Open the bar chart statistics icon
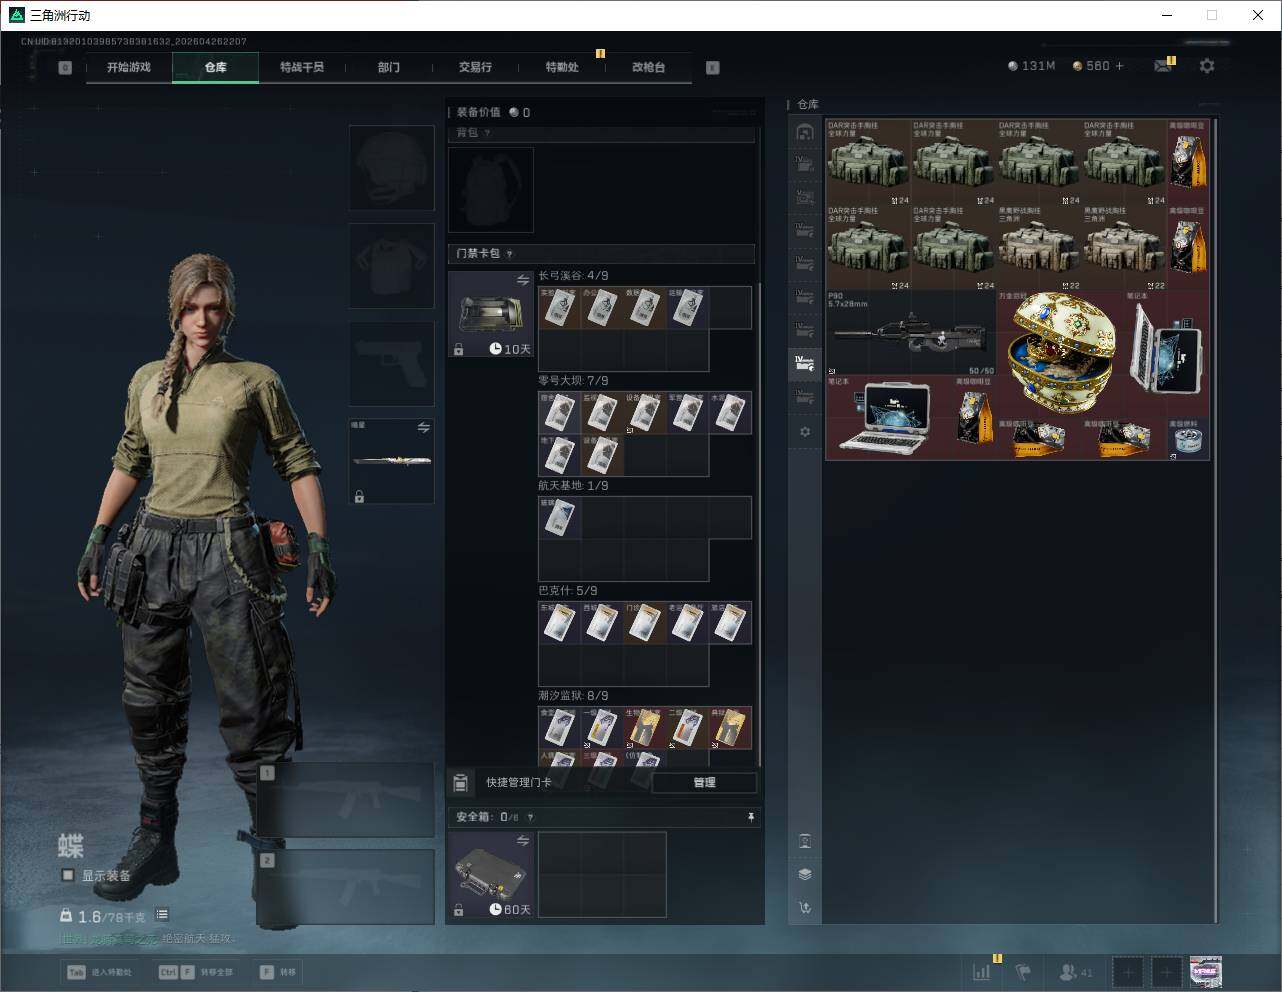This screenshot has width=1282, height=992. pyautogui.click(x=982, y=972)
